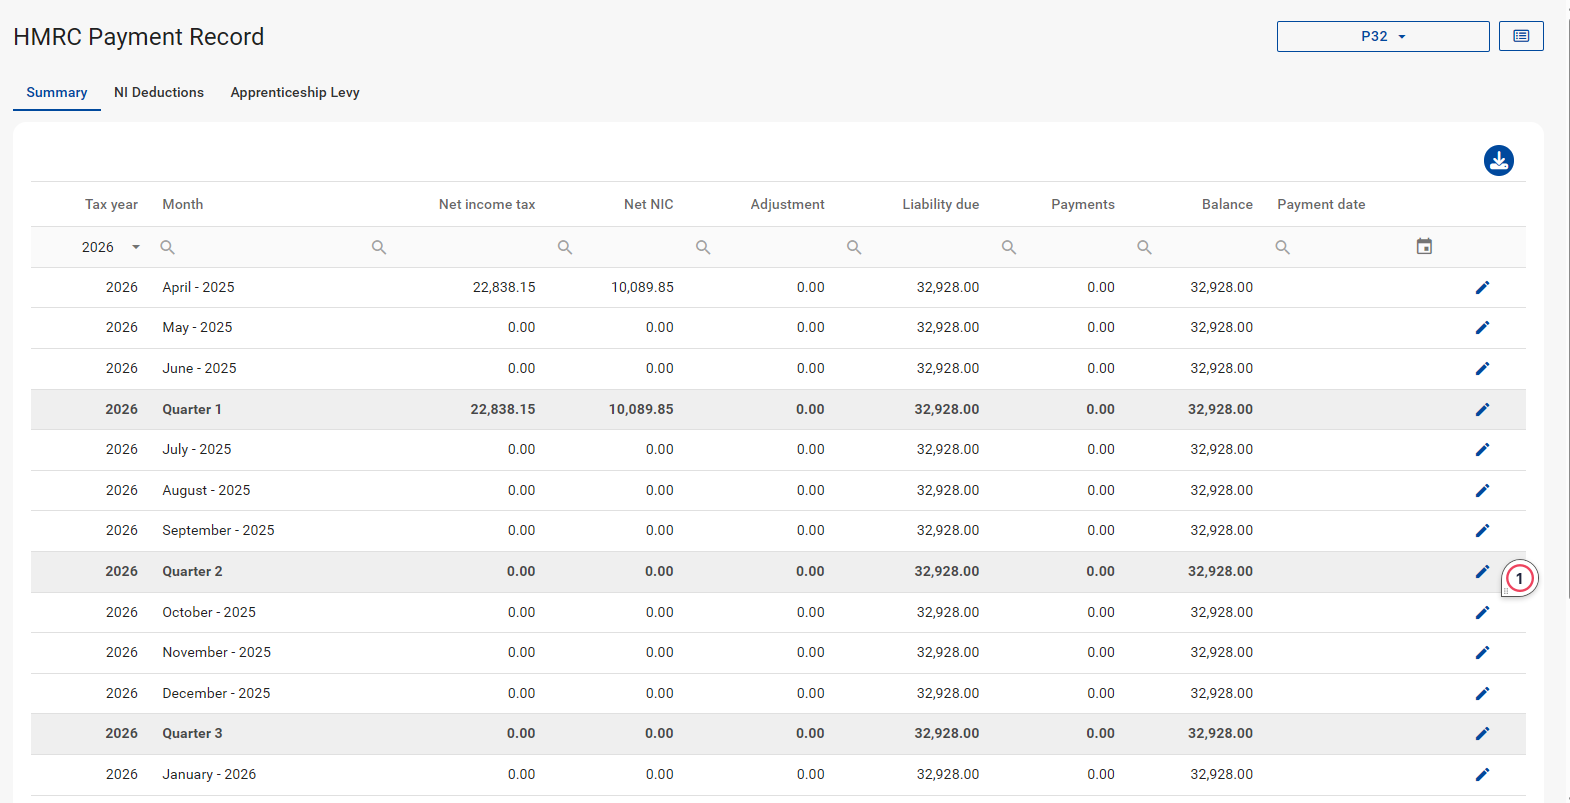Edit the Quarter 1 row
The image size is (1570, 803).
[1482, 410]
